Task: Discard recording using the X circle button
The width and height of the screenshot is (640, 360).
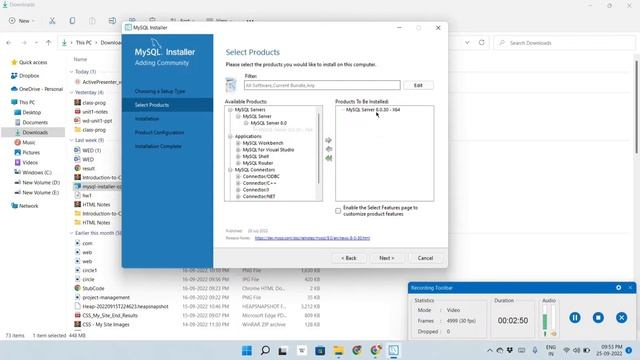Action: 621,318
